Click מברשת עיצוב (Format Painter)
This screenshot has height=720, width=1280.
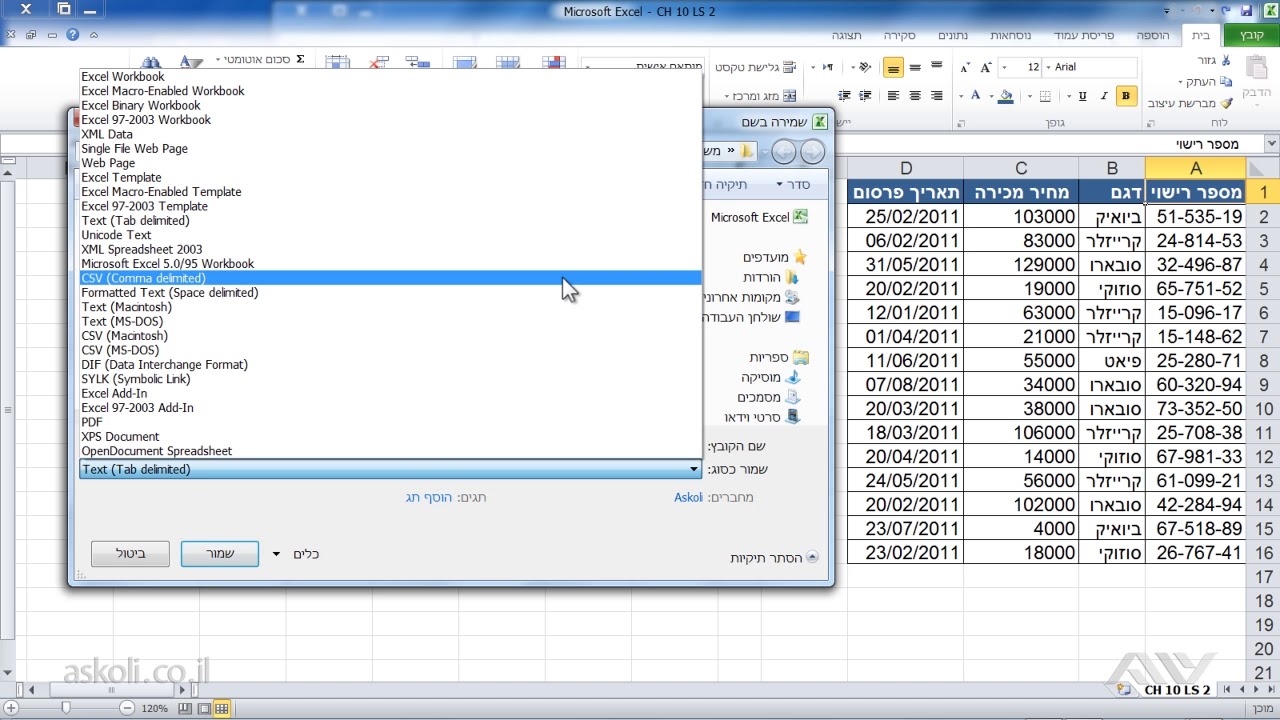click(1191, 103)
